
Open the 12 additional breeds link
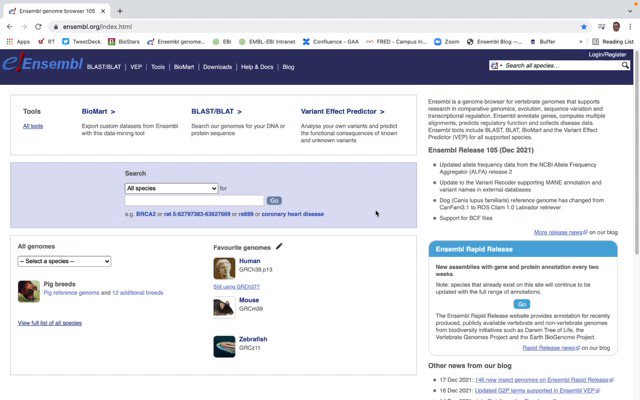pyautogui.click(x=138, y=293)
